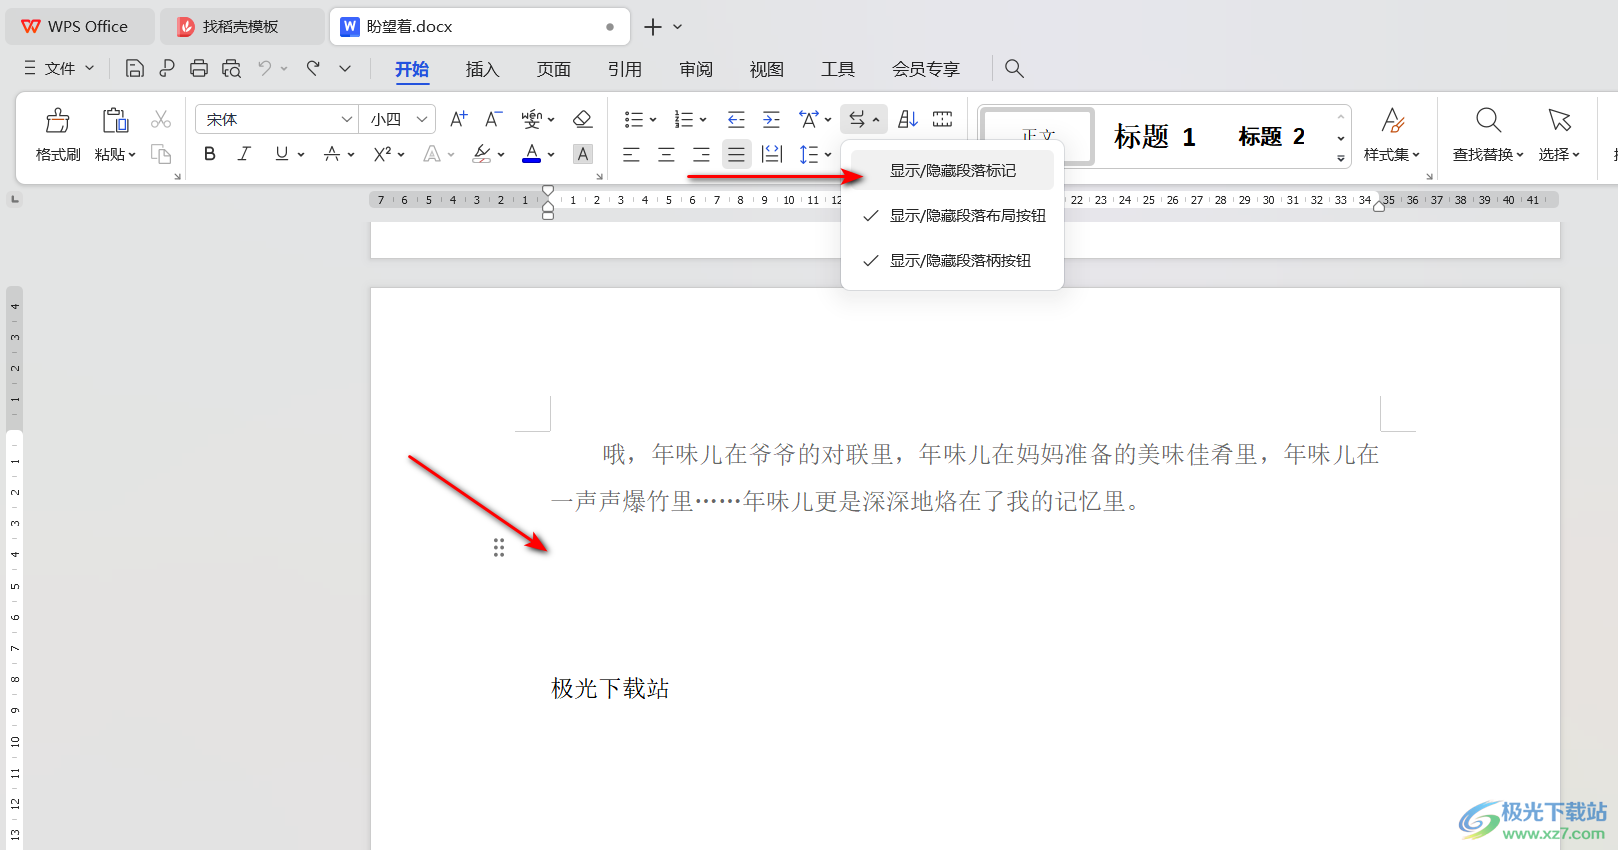
Task: Expand the quick access toolbar customize chevron
Action: pyautogui.click(x=345, y=68)
